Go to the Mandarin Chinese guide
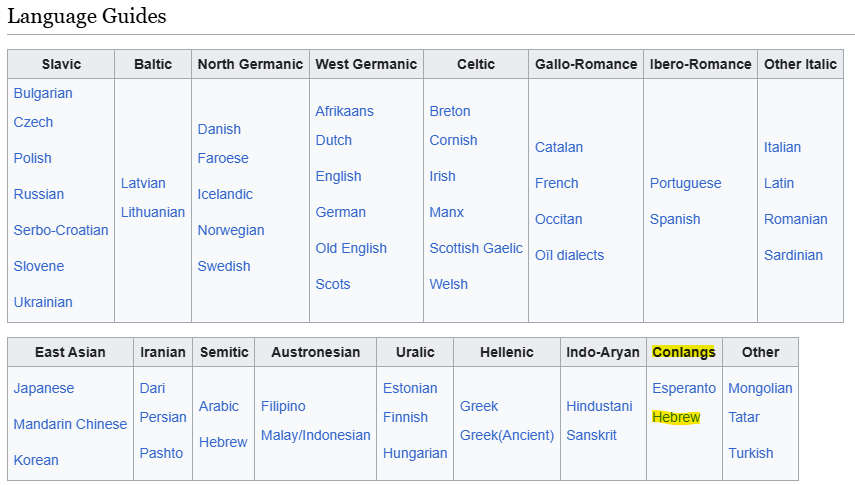The height and width of the screenshot is (485, 855). pos(70,424)
